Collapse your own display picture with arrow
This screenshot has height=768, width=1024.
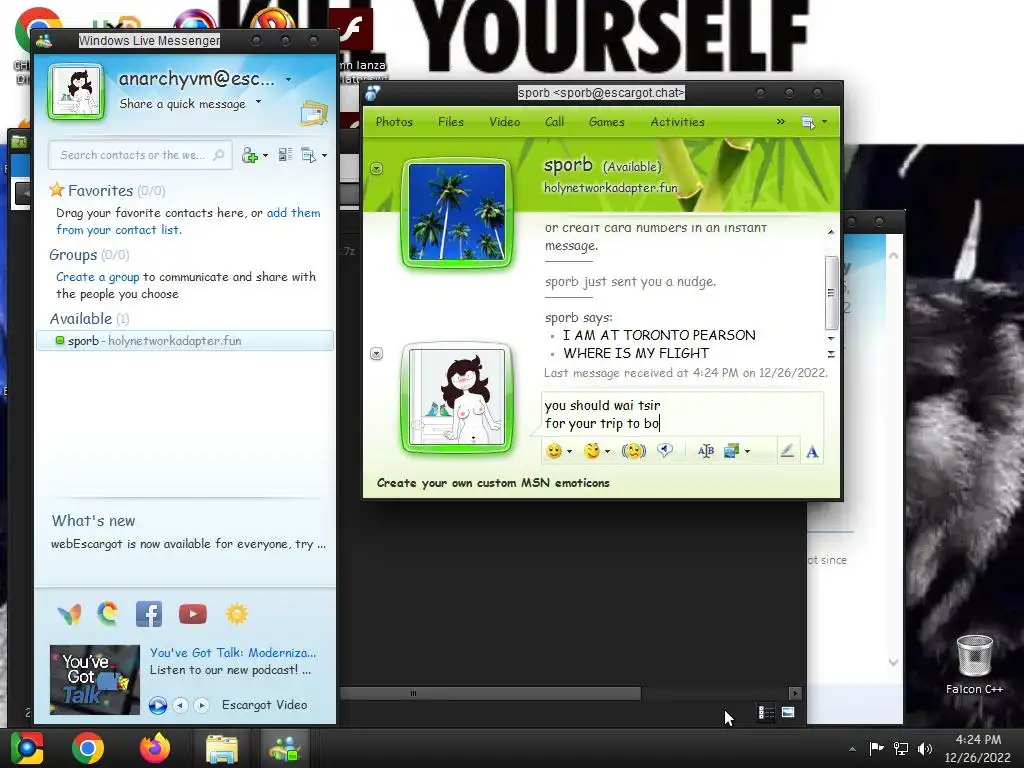pyautogui.click(x=376, y=353)
